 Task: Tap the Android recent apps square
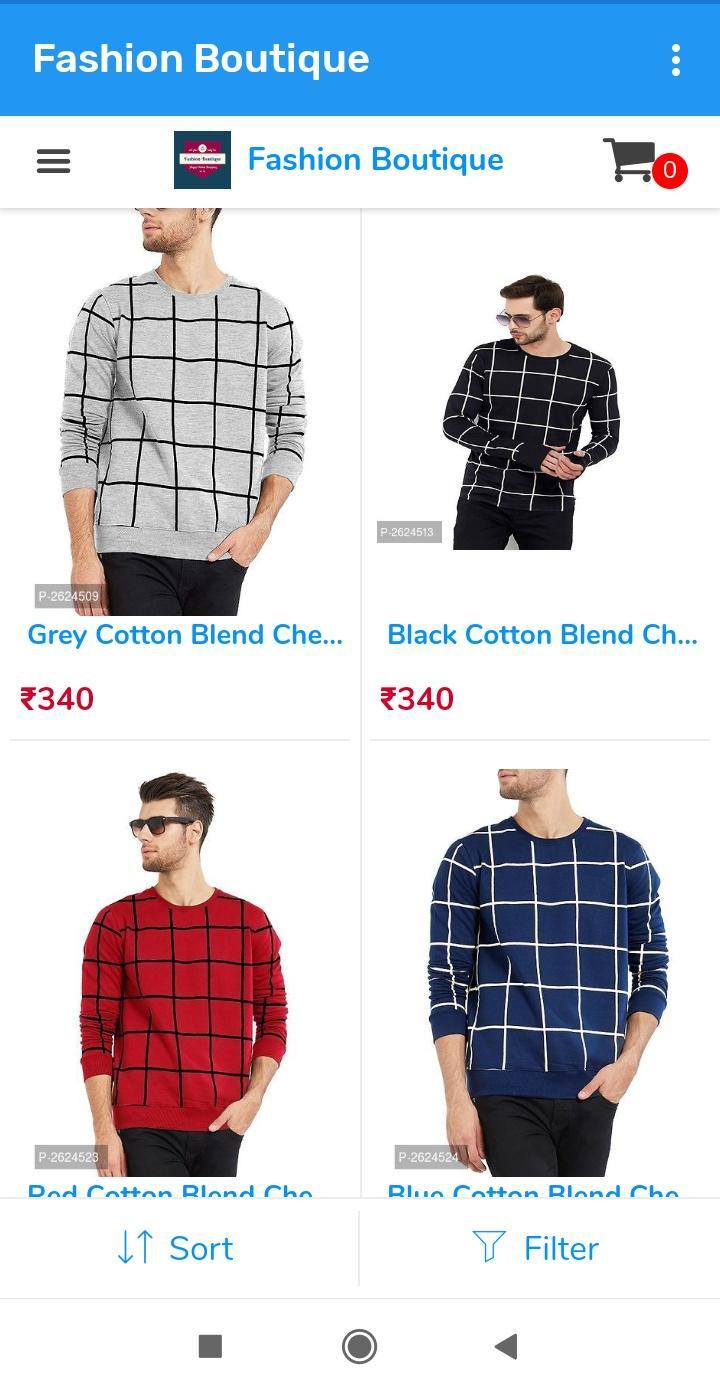tap(210, 1346)
